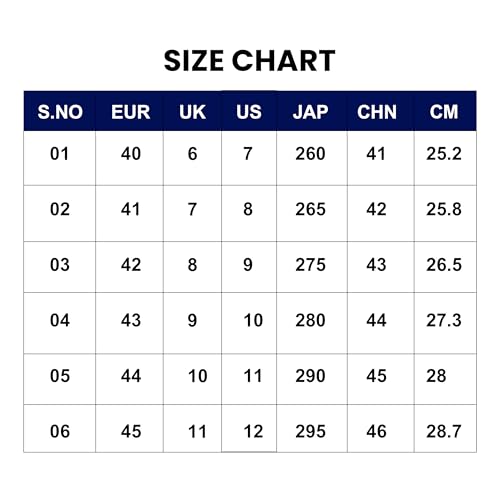
Task: Click the CHN column header
Action: [377, 112]
